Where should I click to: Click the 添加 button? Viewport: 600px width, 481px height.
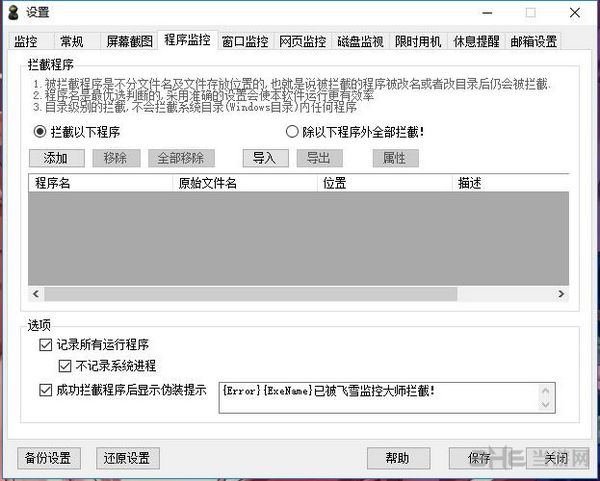[57, 158]
